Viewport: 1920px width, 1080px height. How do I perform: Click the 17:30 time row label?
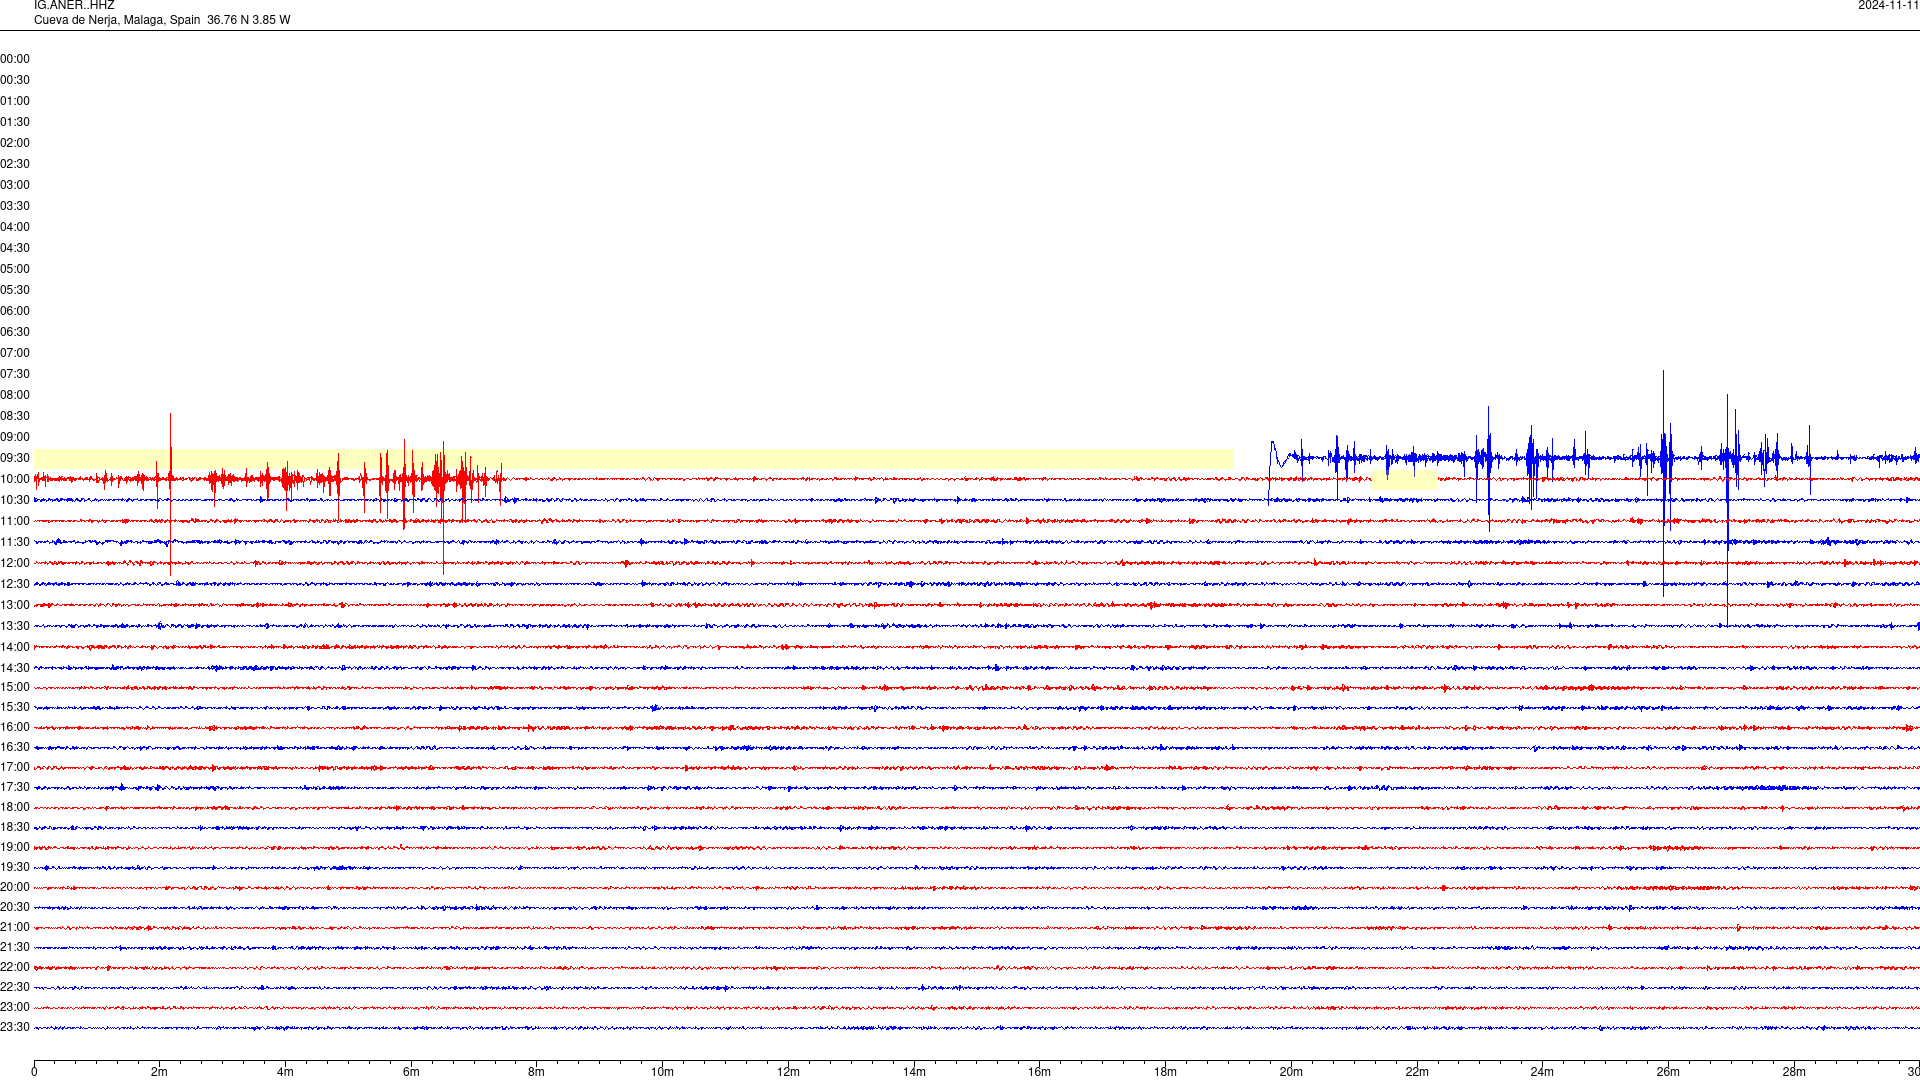pos(15,787)
